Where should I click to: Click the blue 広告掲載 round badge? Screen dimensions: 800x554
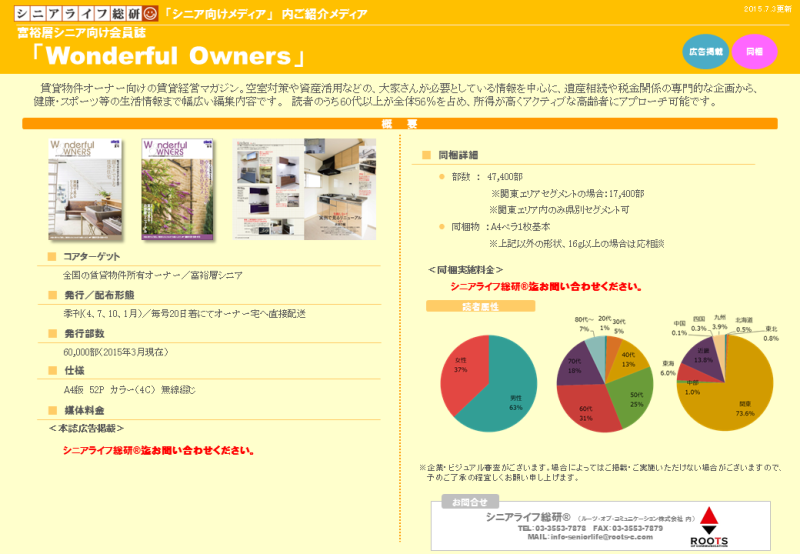point(706,52)
